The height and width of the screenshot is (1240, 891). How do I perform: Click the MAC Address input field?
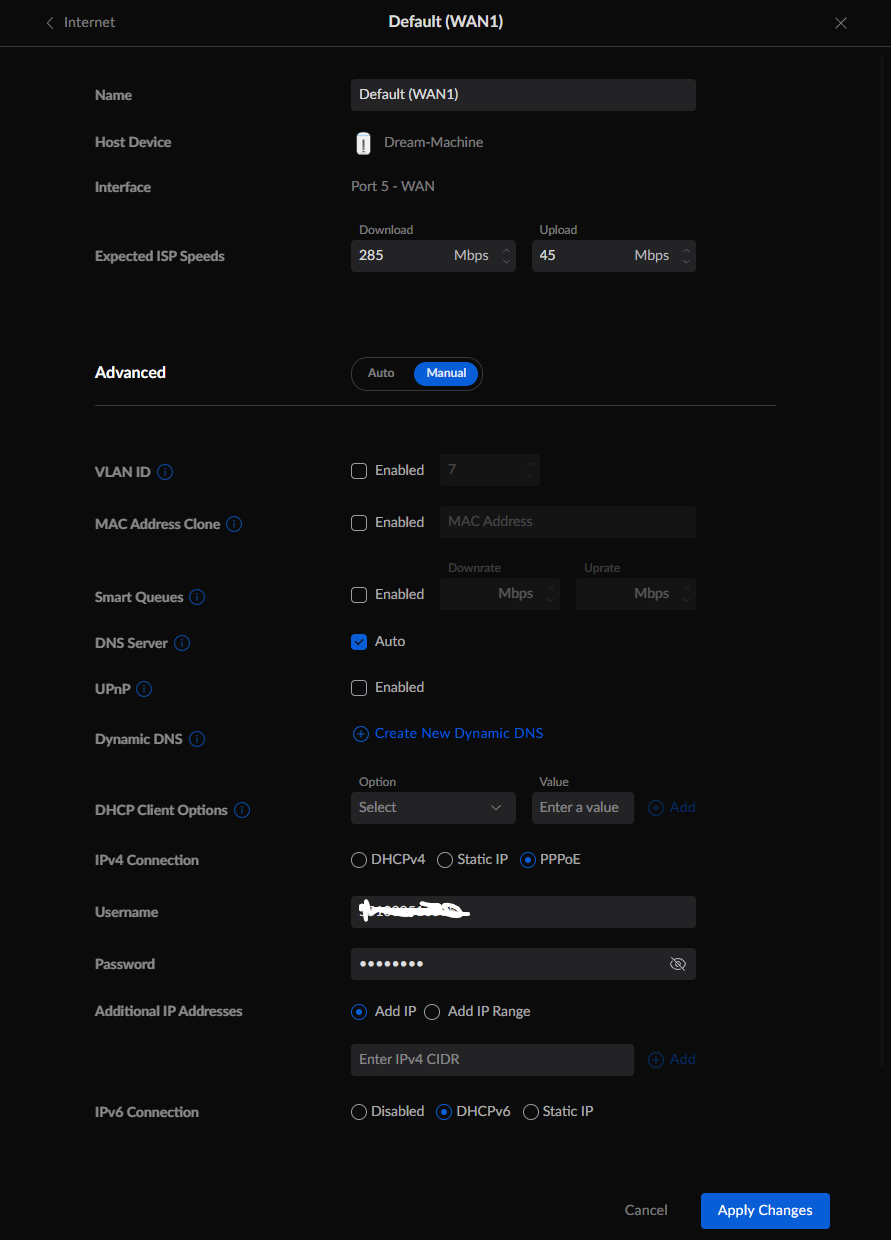tap(568, 522)
